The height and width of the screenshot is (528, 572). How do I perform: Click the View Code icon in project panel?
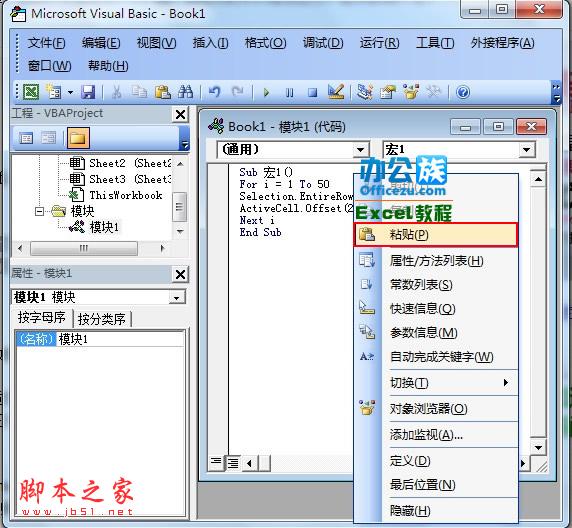point(26,138)
